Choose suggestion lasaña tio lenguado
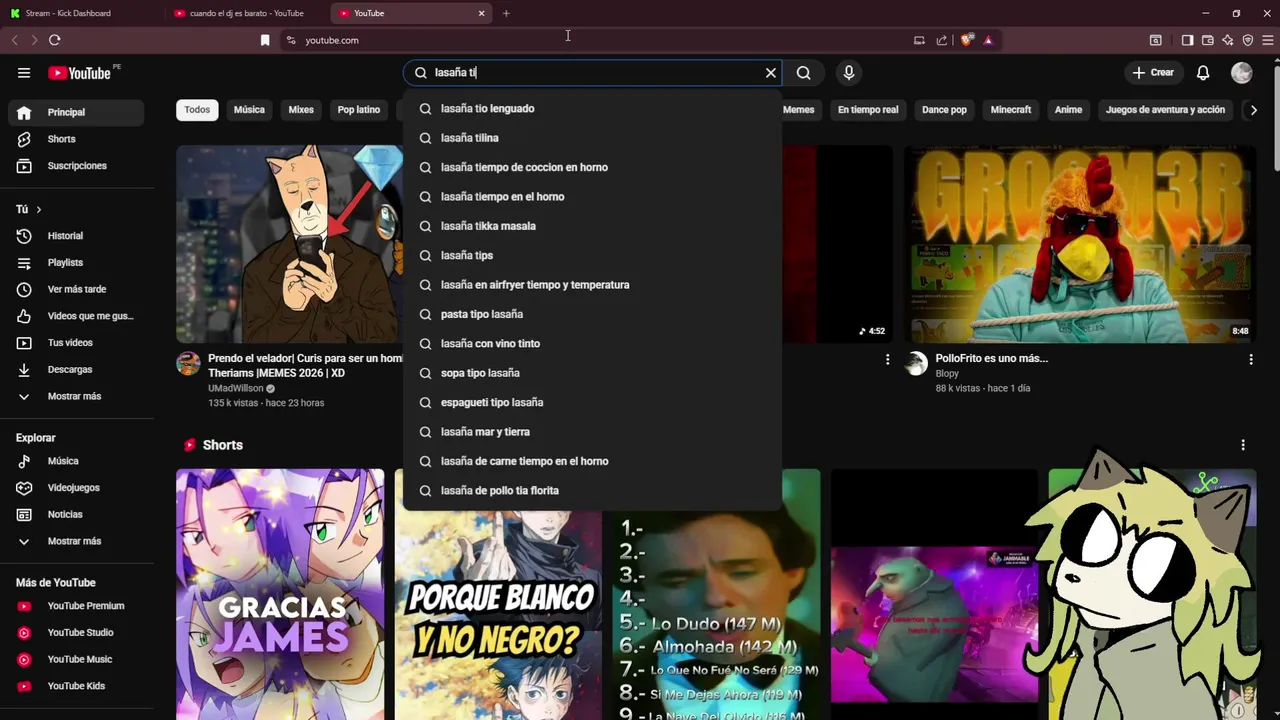The image size is (1280, 720). [592, 108]
